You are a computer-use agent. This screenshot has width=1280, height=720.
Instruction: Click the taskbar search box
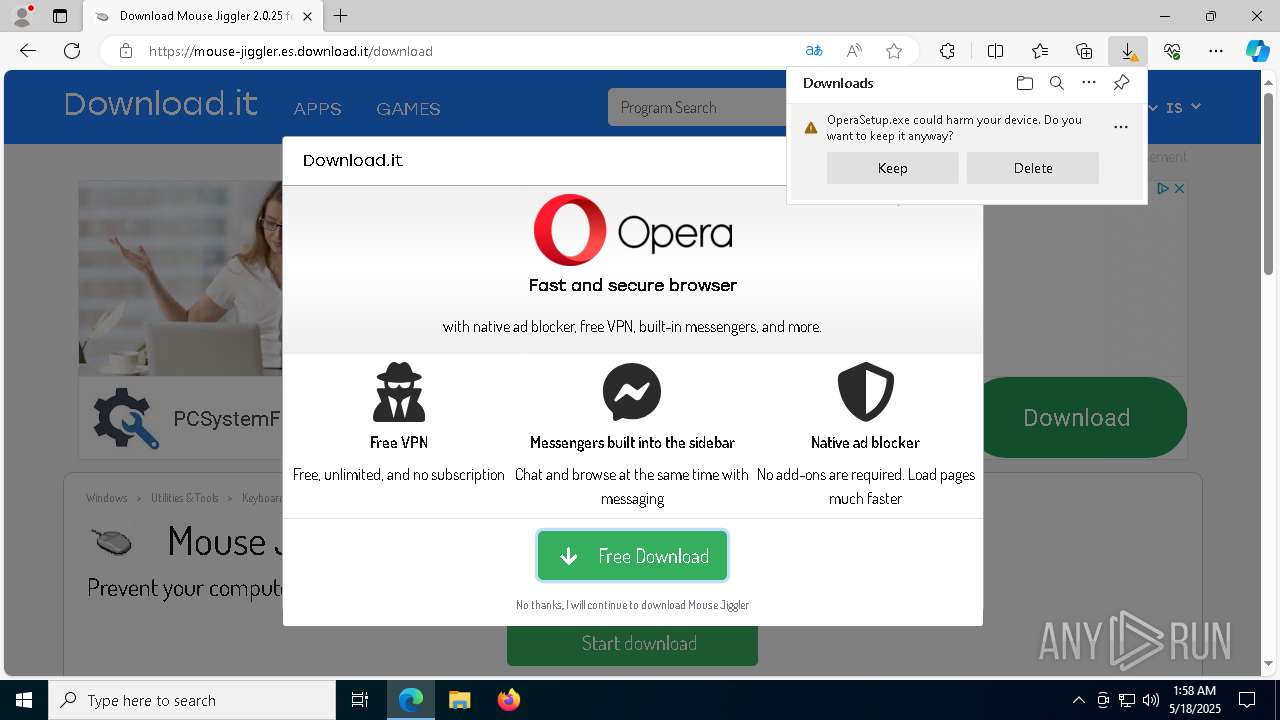pyautogui.click(x=192, y=700)
